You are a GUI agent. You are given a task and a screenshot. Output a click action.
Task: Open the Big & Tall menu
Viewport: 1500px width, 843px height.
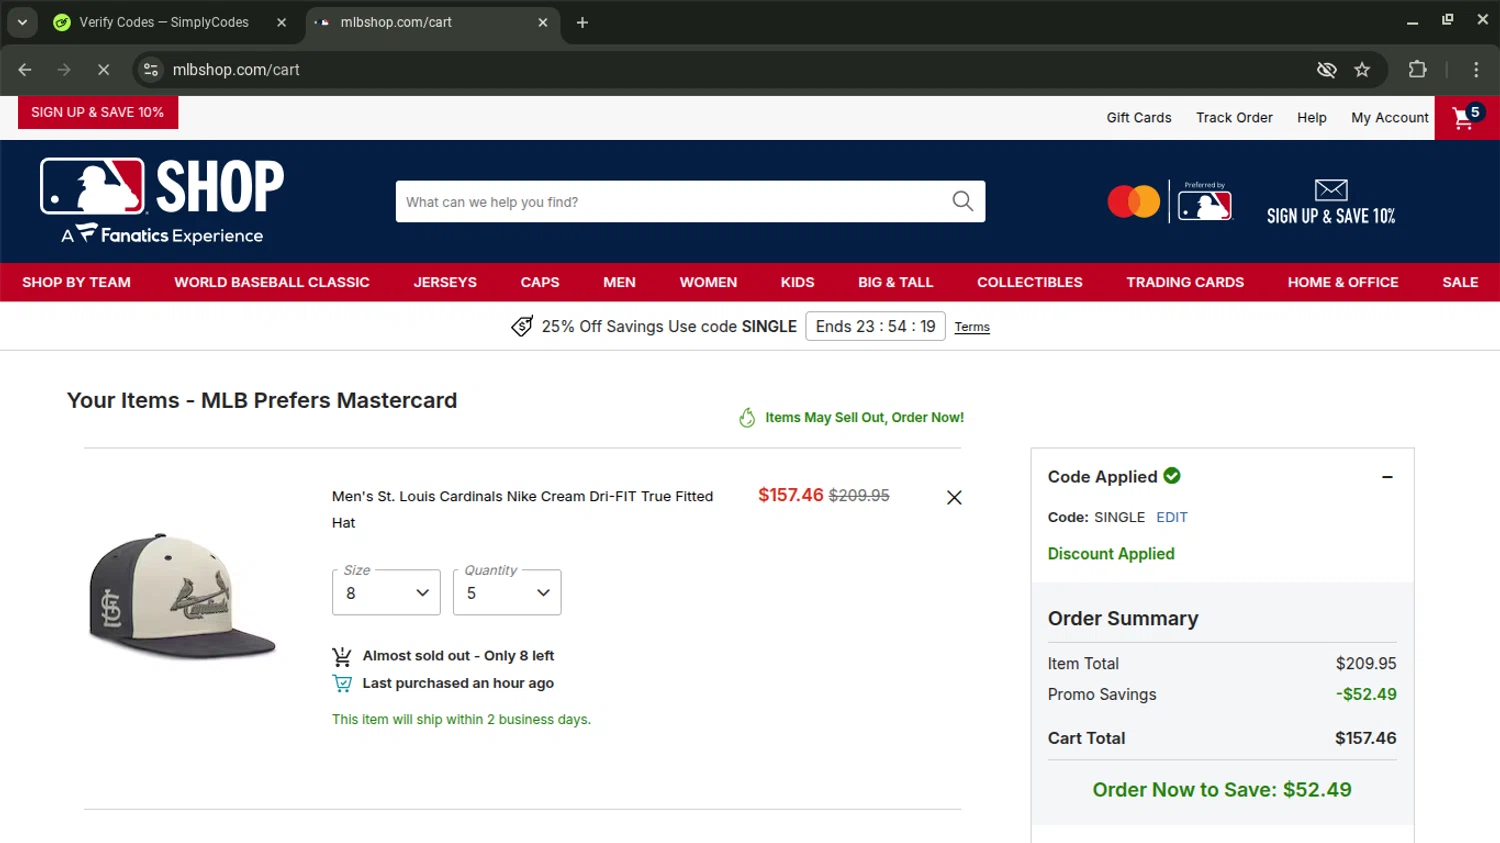[895, 282]
